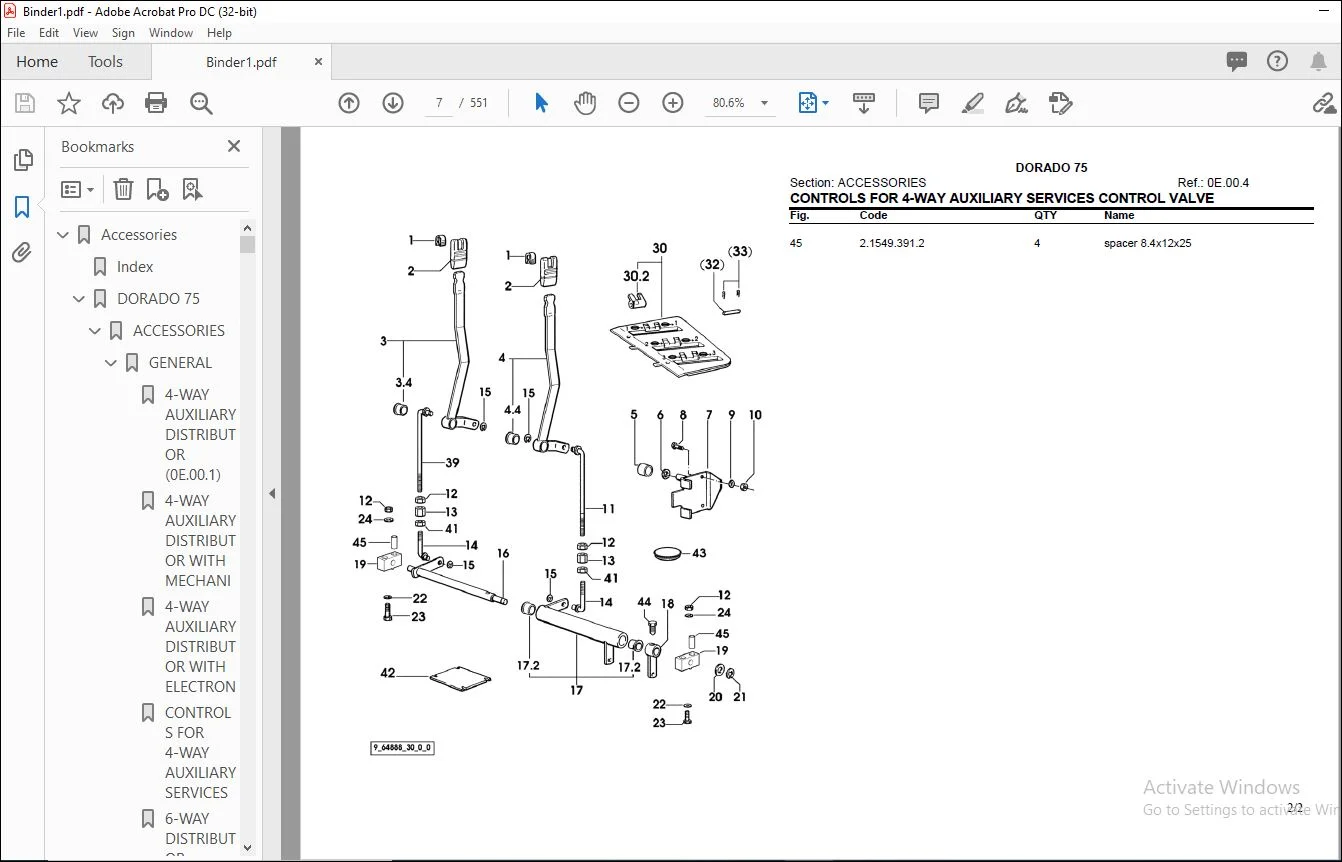Screen dimensions: 1342x862
Task: Open the Attachments paperclip panel
Action: 22,253
